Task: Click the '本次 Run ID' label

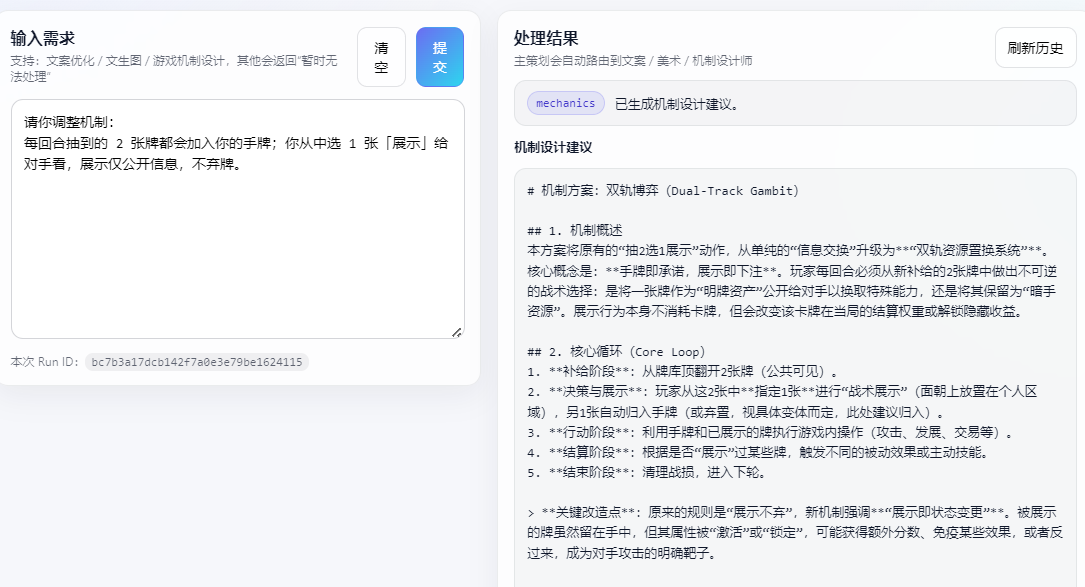Action: (x=44, y=362)
